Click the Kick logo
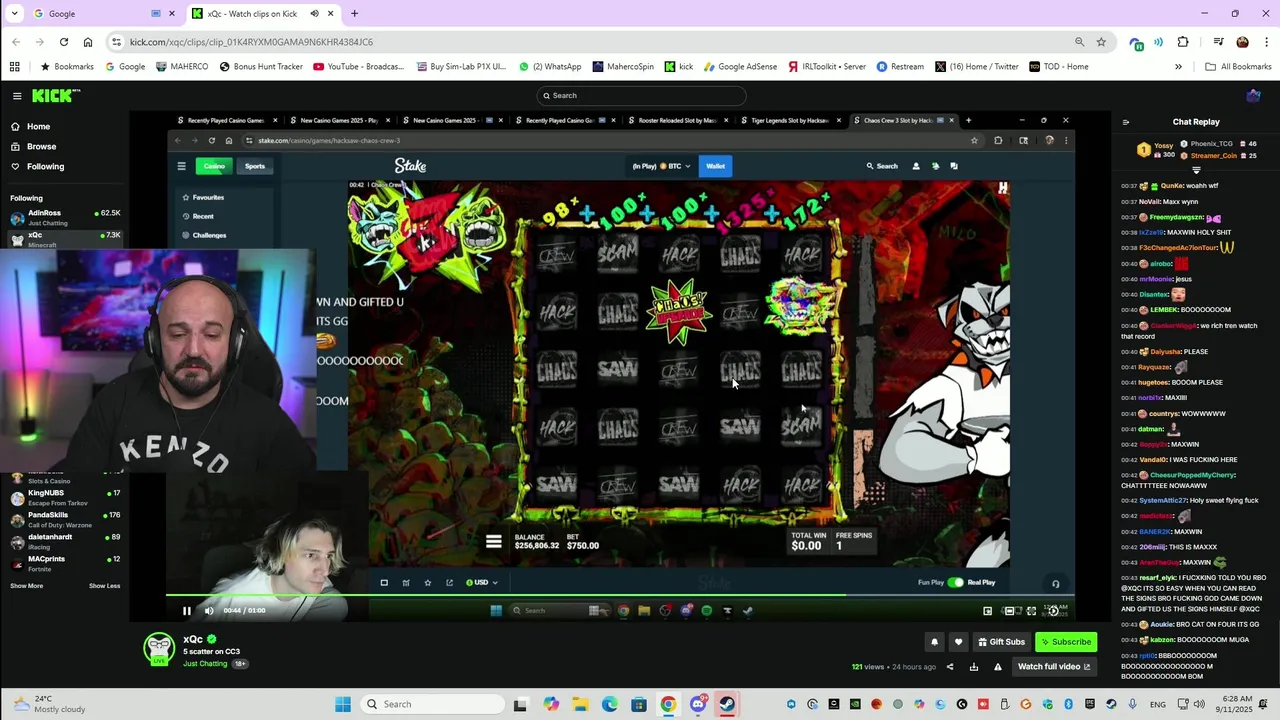 point(56,96)
